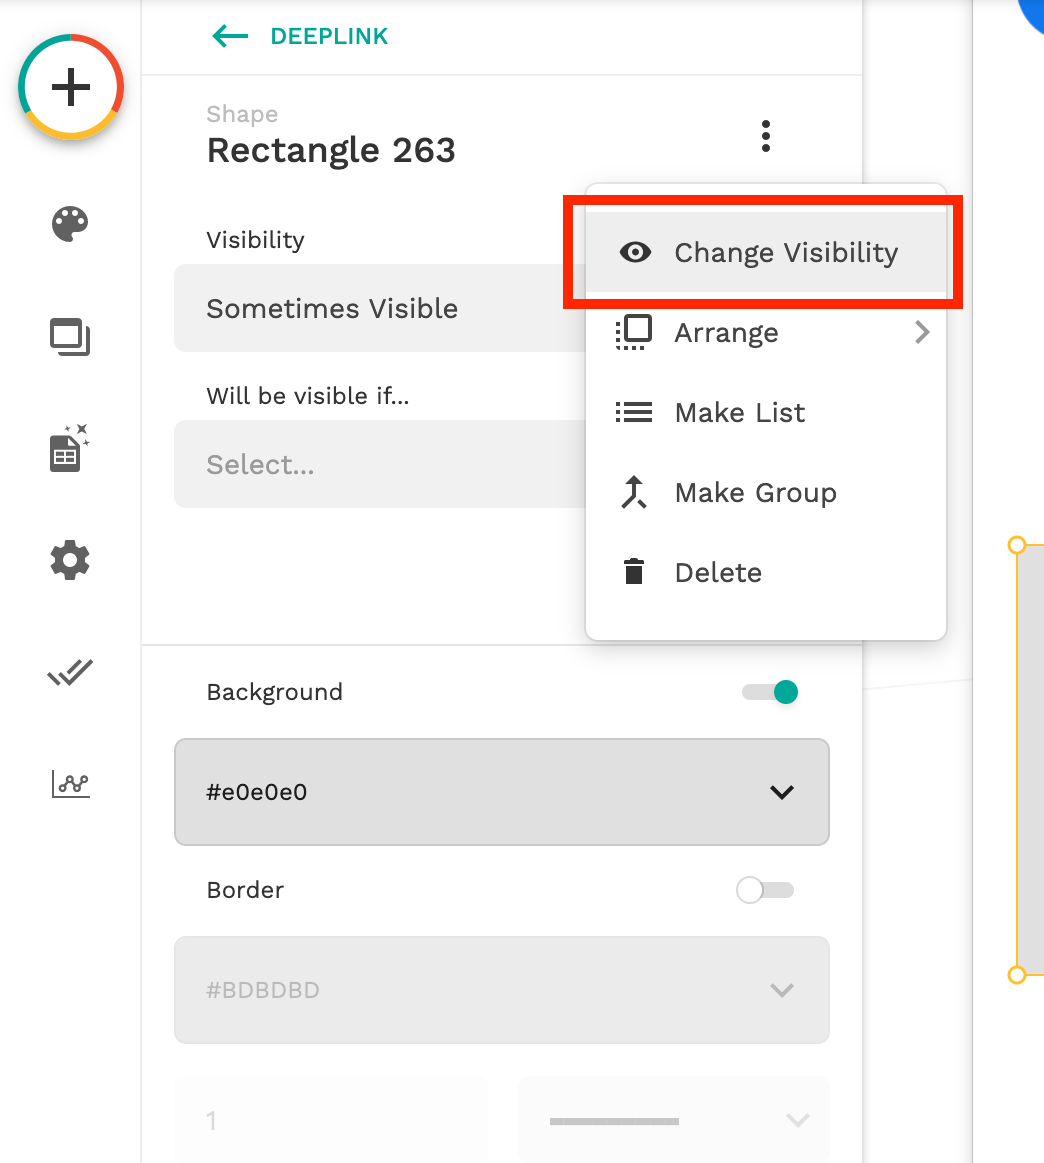Click the double checkmark publish icon

[x=70, y=673]
